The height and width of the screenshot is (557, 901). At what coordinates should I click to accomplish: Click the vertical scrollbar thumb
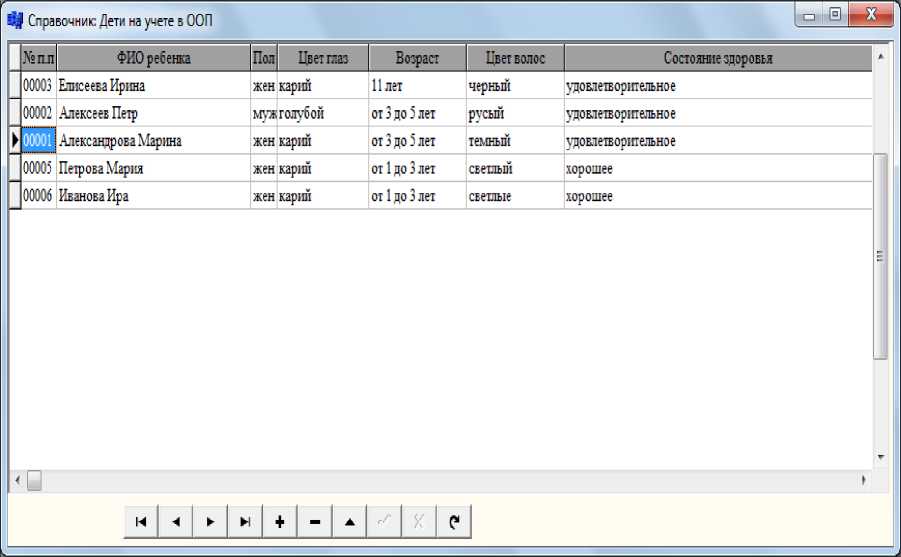click(x=880, y=256)
